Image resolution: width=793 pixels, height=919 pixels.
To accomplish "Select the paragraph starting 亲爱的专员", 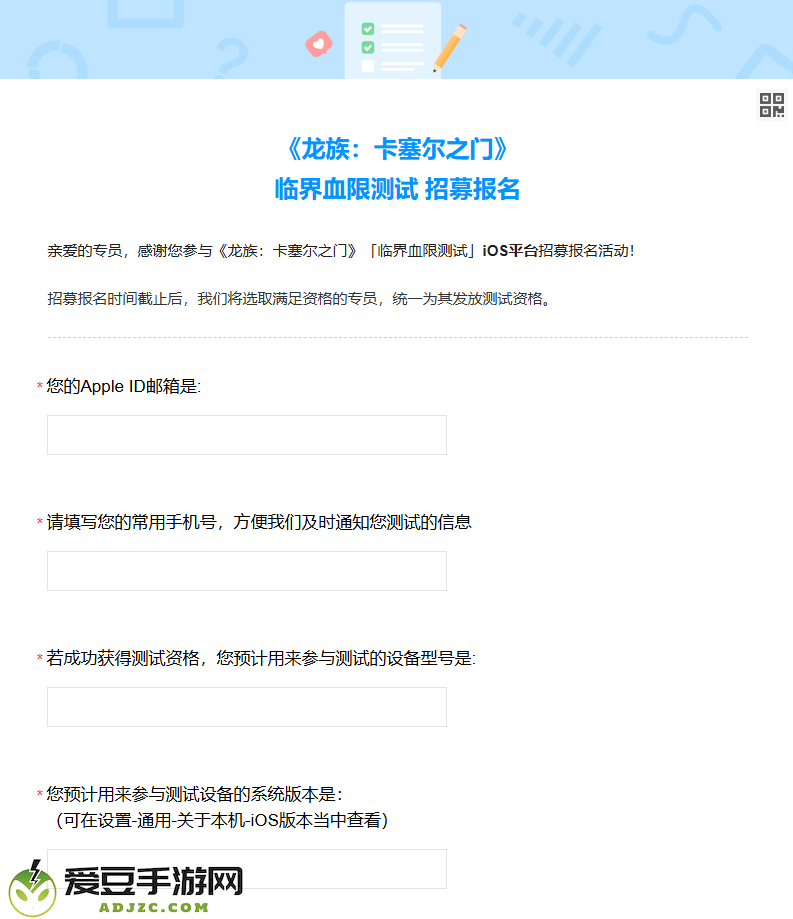I will click(x=341, y=251).
